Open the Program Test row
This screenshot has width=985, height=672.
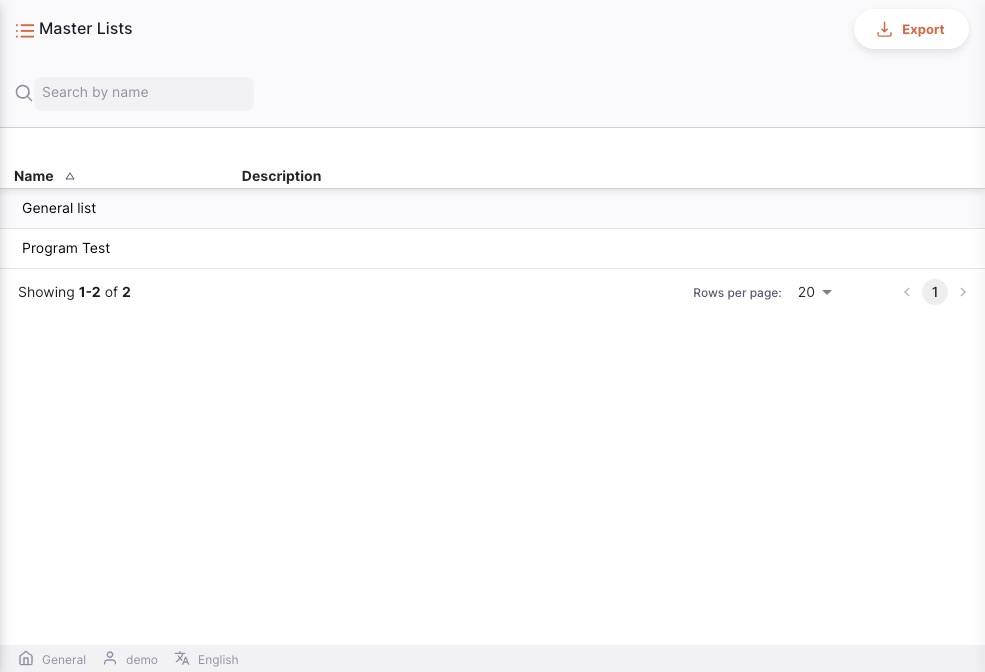pyautogui.click(x=66, y=248)
